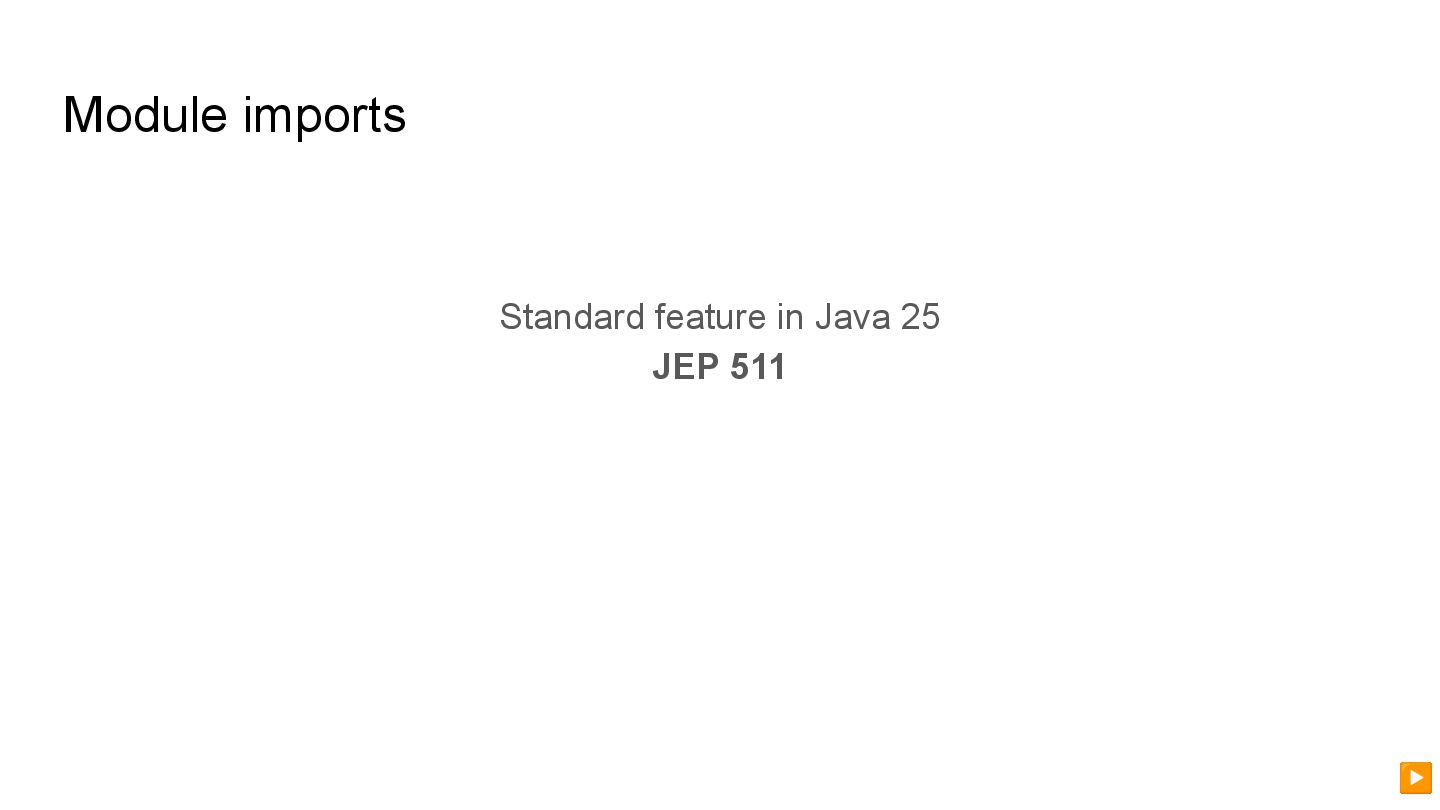Image resolution: width=1440 pixels, height=810 pixels.
Task: Click the digit '5' in 'Java 25'
Action: tap(930, 317)
